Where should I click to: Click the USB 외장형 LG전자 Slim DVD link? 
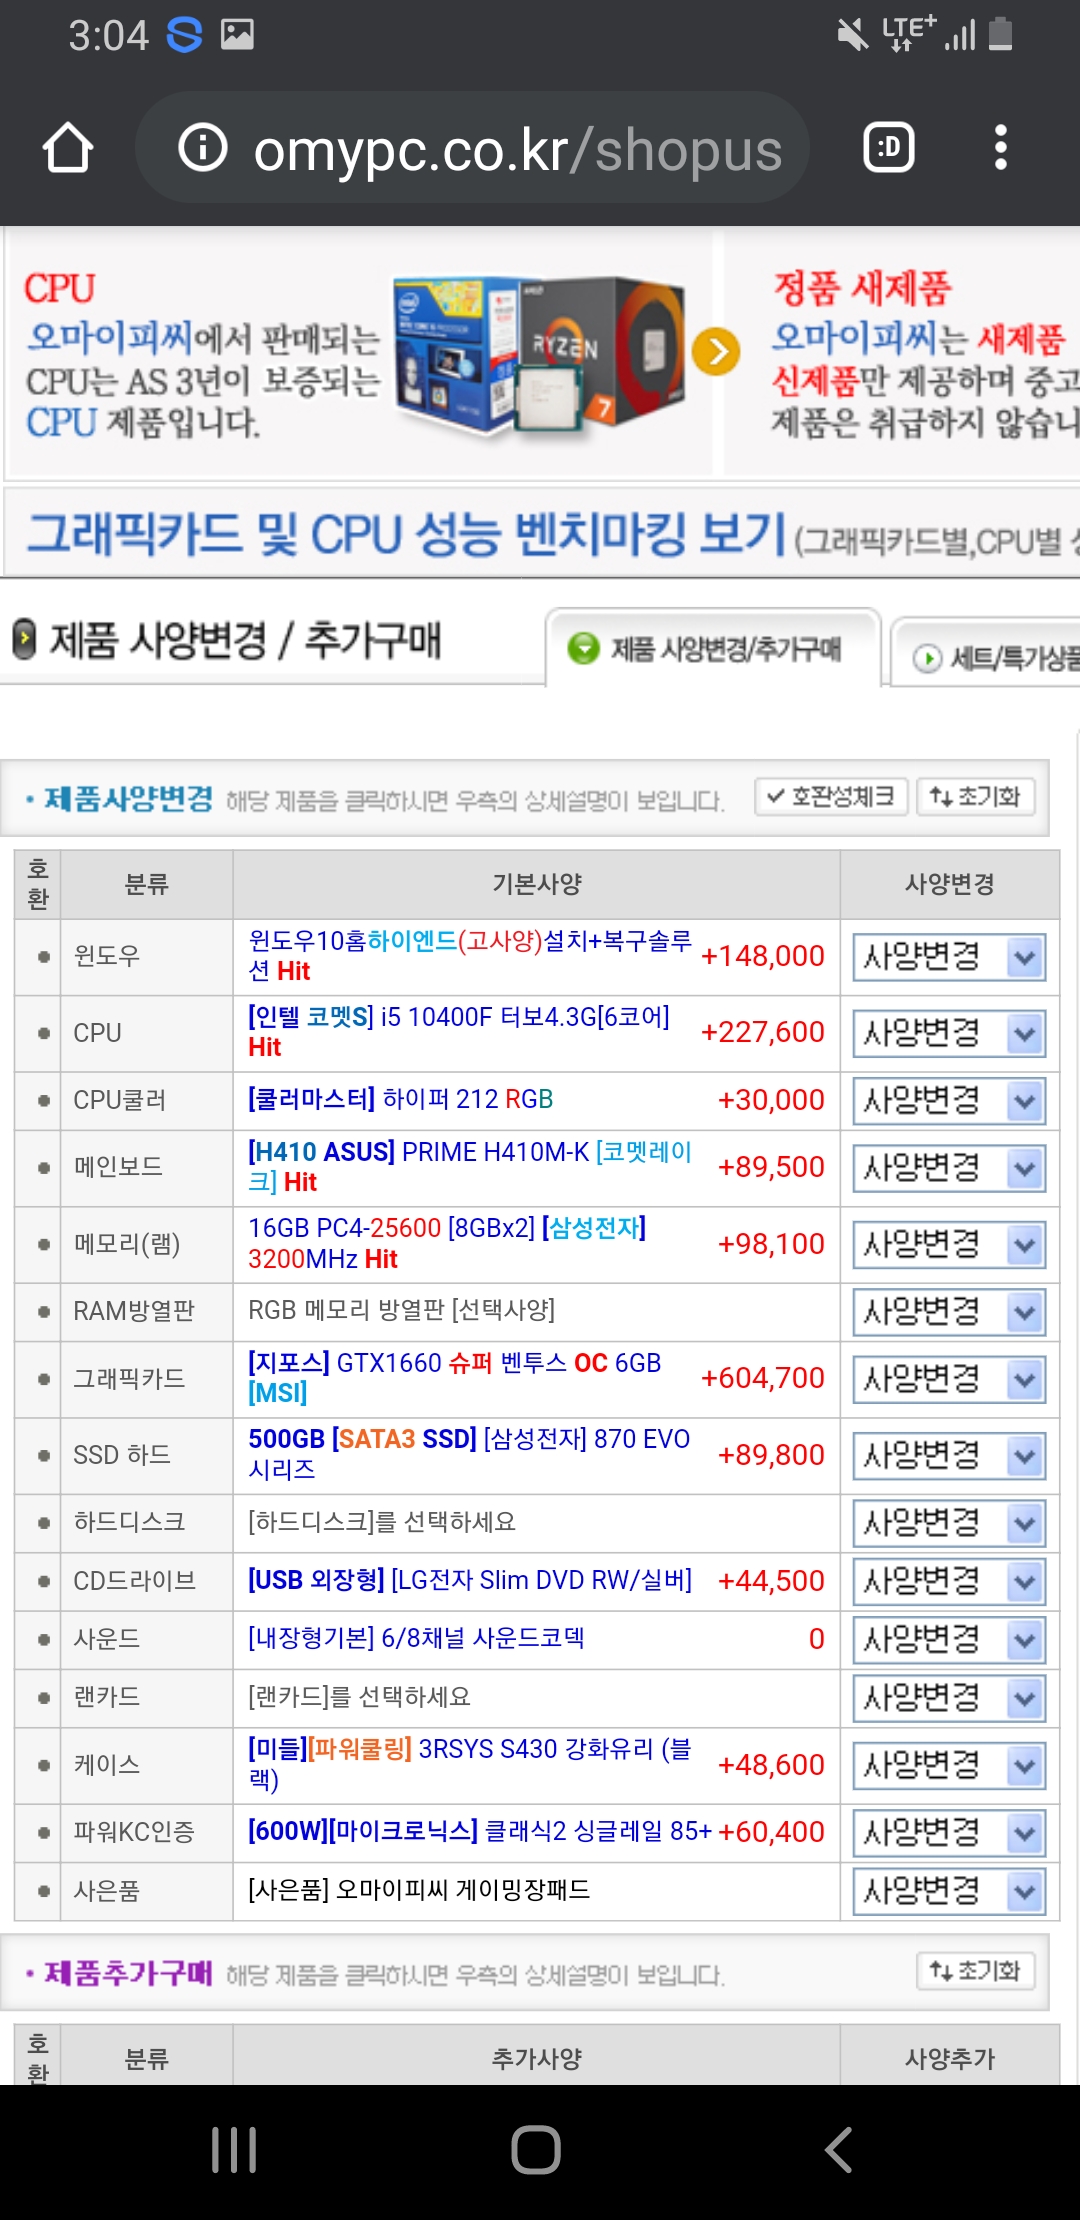coord(470,1580)
